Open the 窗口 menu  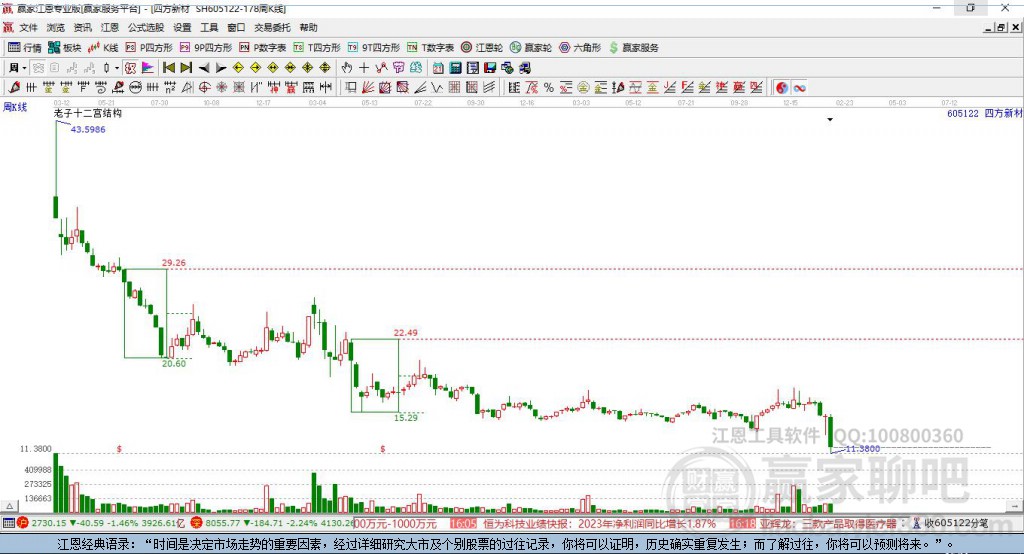236,27
